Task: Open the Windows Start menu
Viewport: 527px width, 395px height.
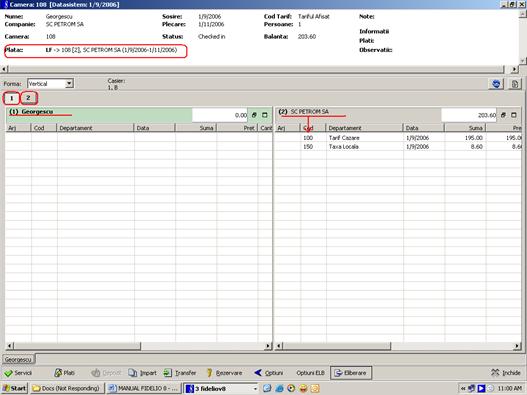Action: pyautogui.click(x=14, y=388)
